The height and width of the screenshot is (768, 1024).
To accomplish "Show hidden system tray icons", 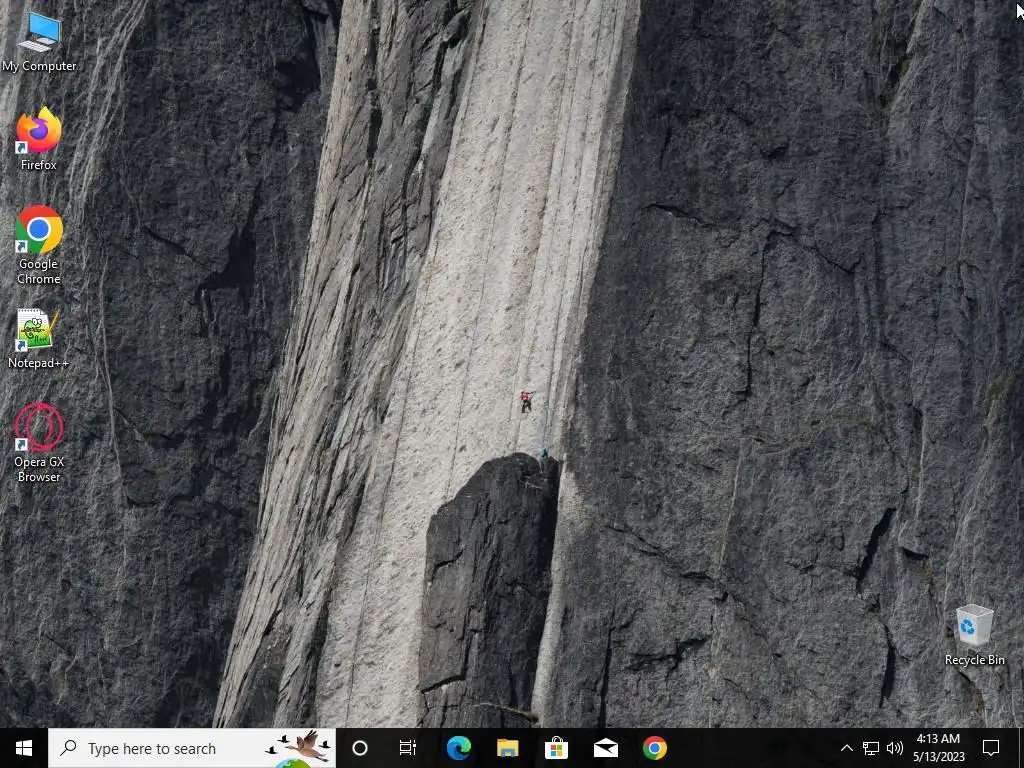I will (x=846, y=748).
